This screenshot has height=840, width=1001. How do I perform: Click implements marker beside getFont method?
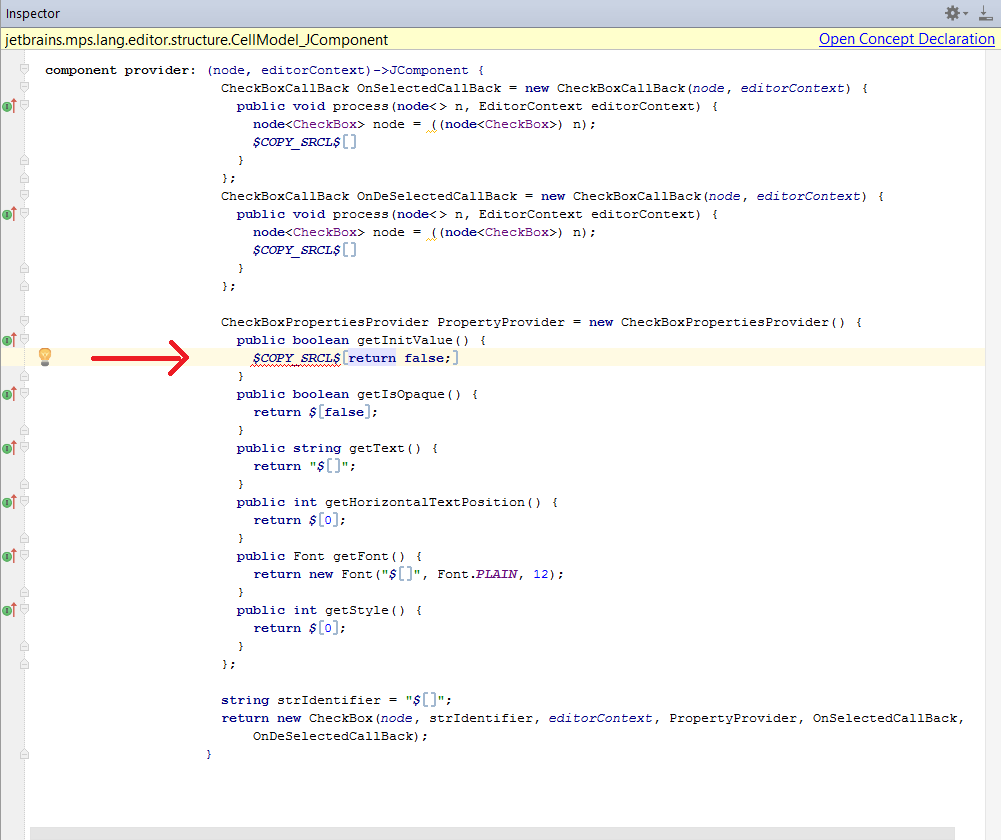click(9, 556)
